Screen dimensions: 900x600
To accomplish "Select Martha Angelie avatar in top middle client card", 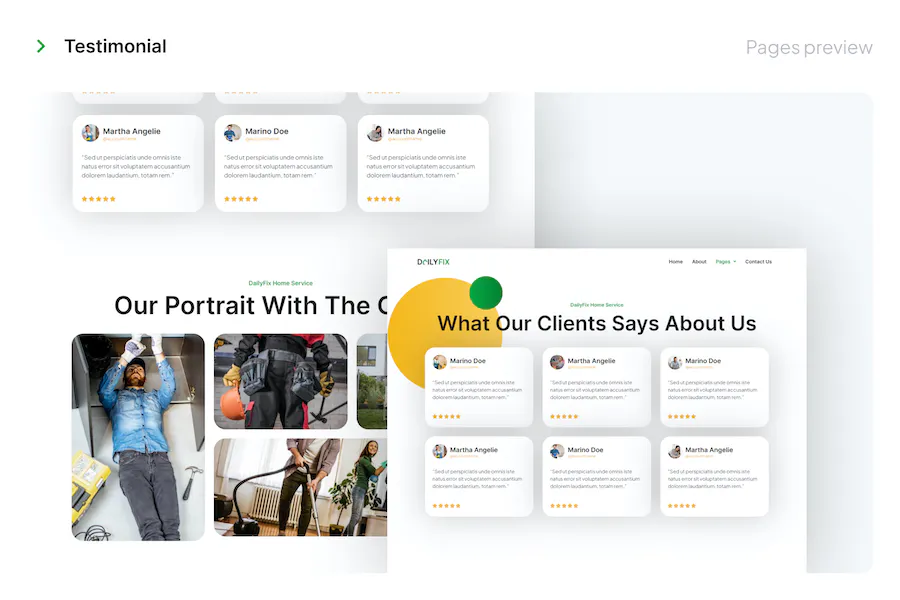I will point(557,362).
